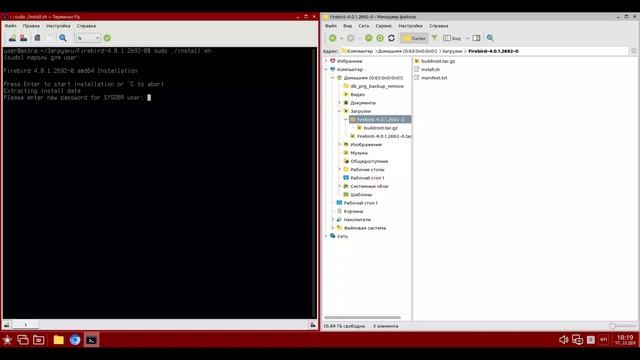Toggle the Папки folders panel button
Screen dimensions: 640x360
point(414,38)
